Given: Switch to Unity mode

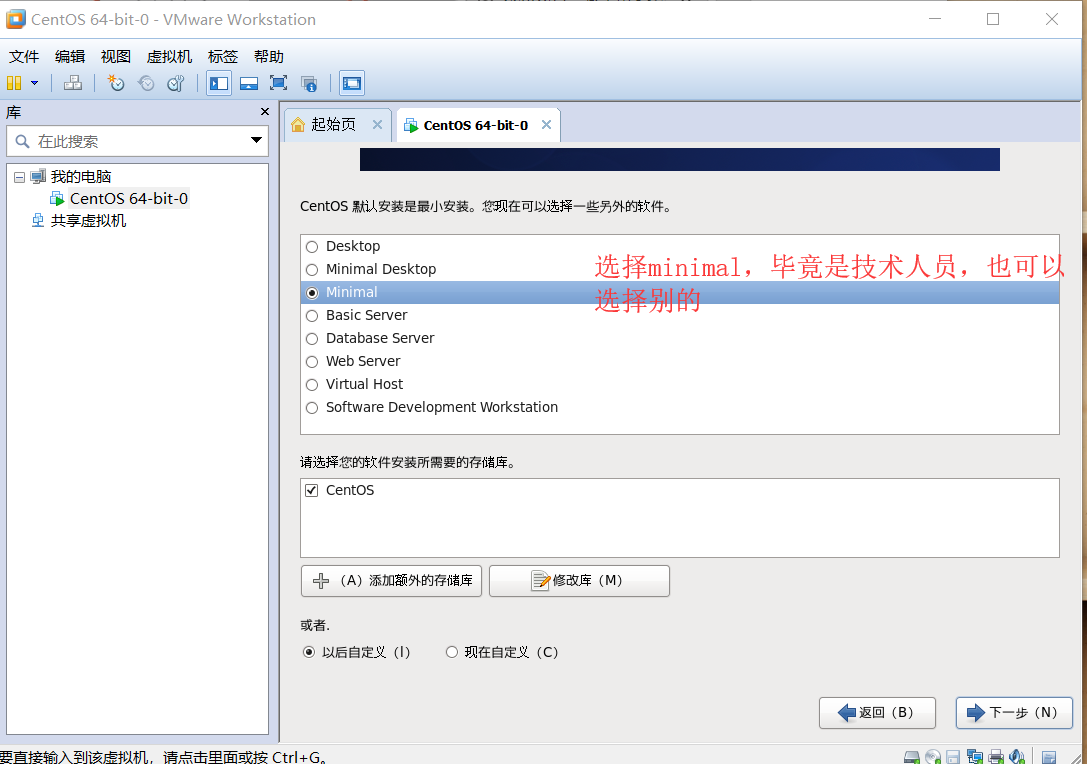Looking at the screenshot, I should [x=308, y=83].
